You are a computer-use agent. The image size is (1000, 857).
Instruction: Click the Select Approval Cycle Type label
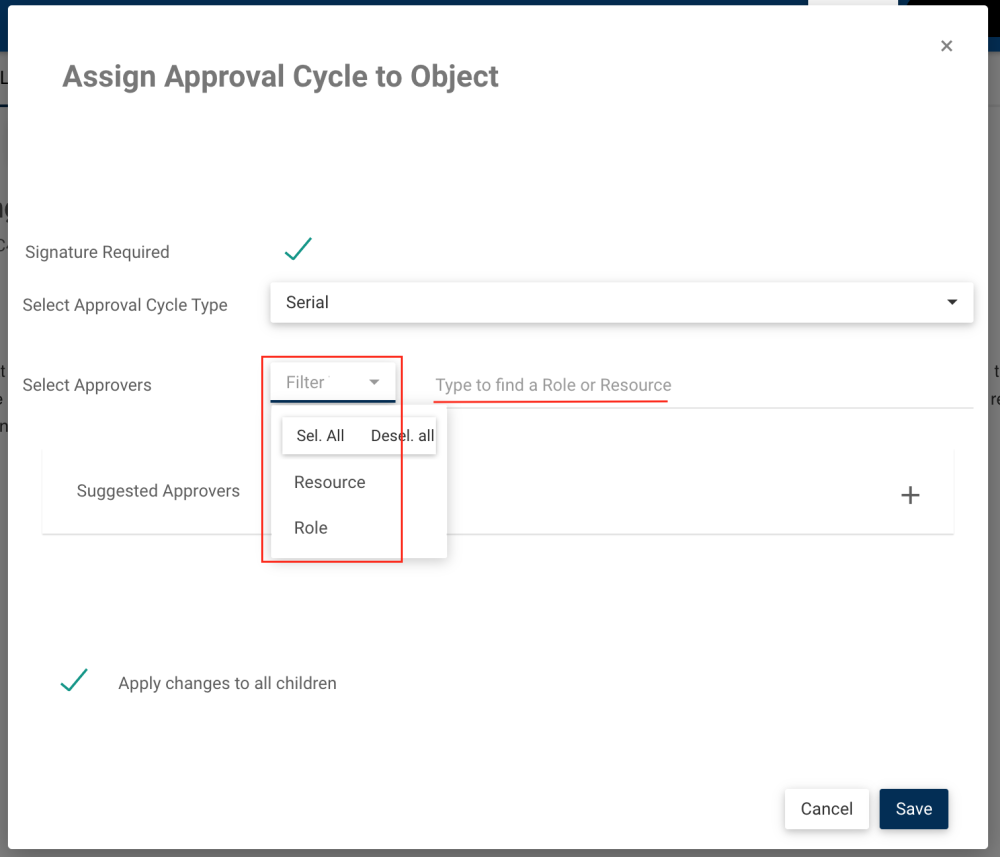point(125,305)
